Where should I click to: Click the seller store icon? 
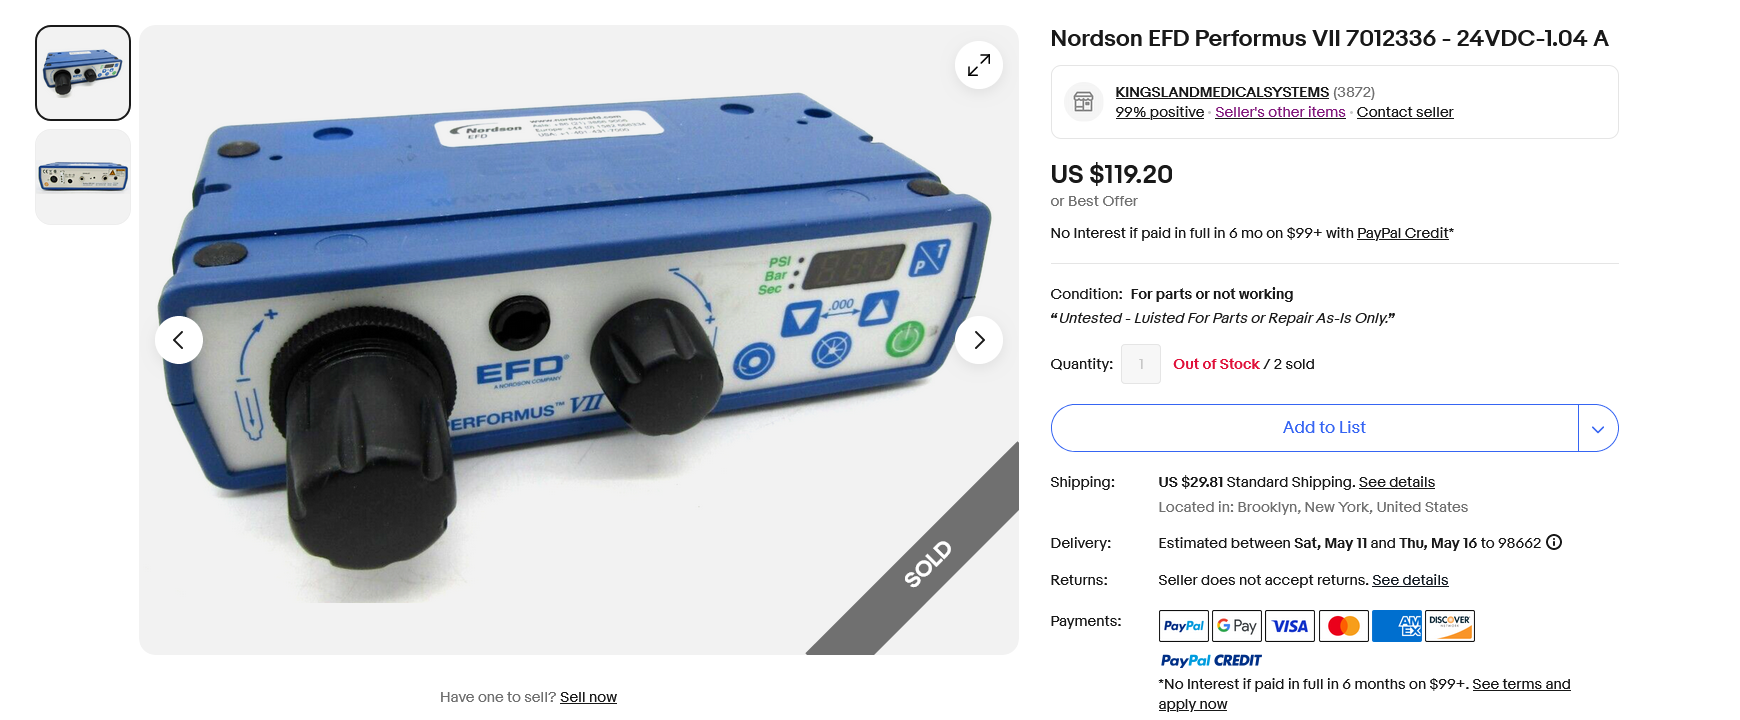tap(1083, 102)
